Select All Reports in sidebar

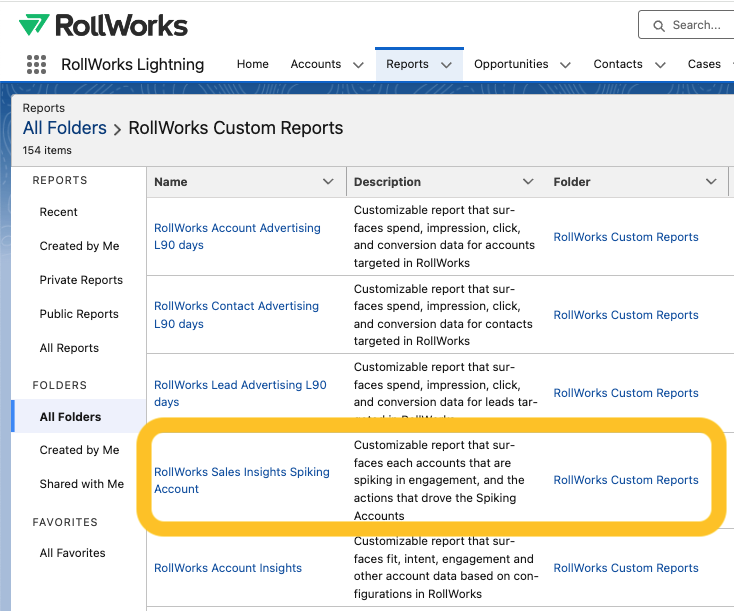69,348
